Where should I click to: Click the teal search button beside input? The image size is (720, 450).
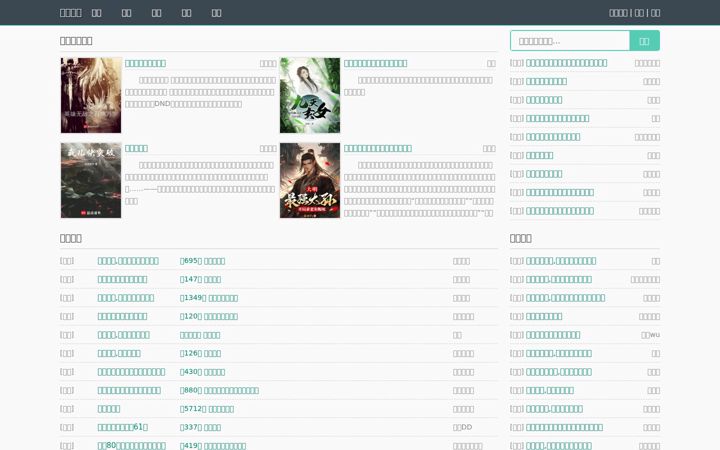click(x=644, y=41)
